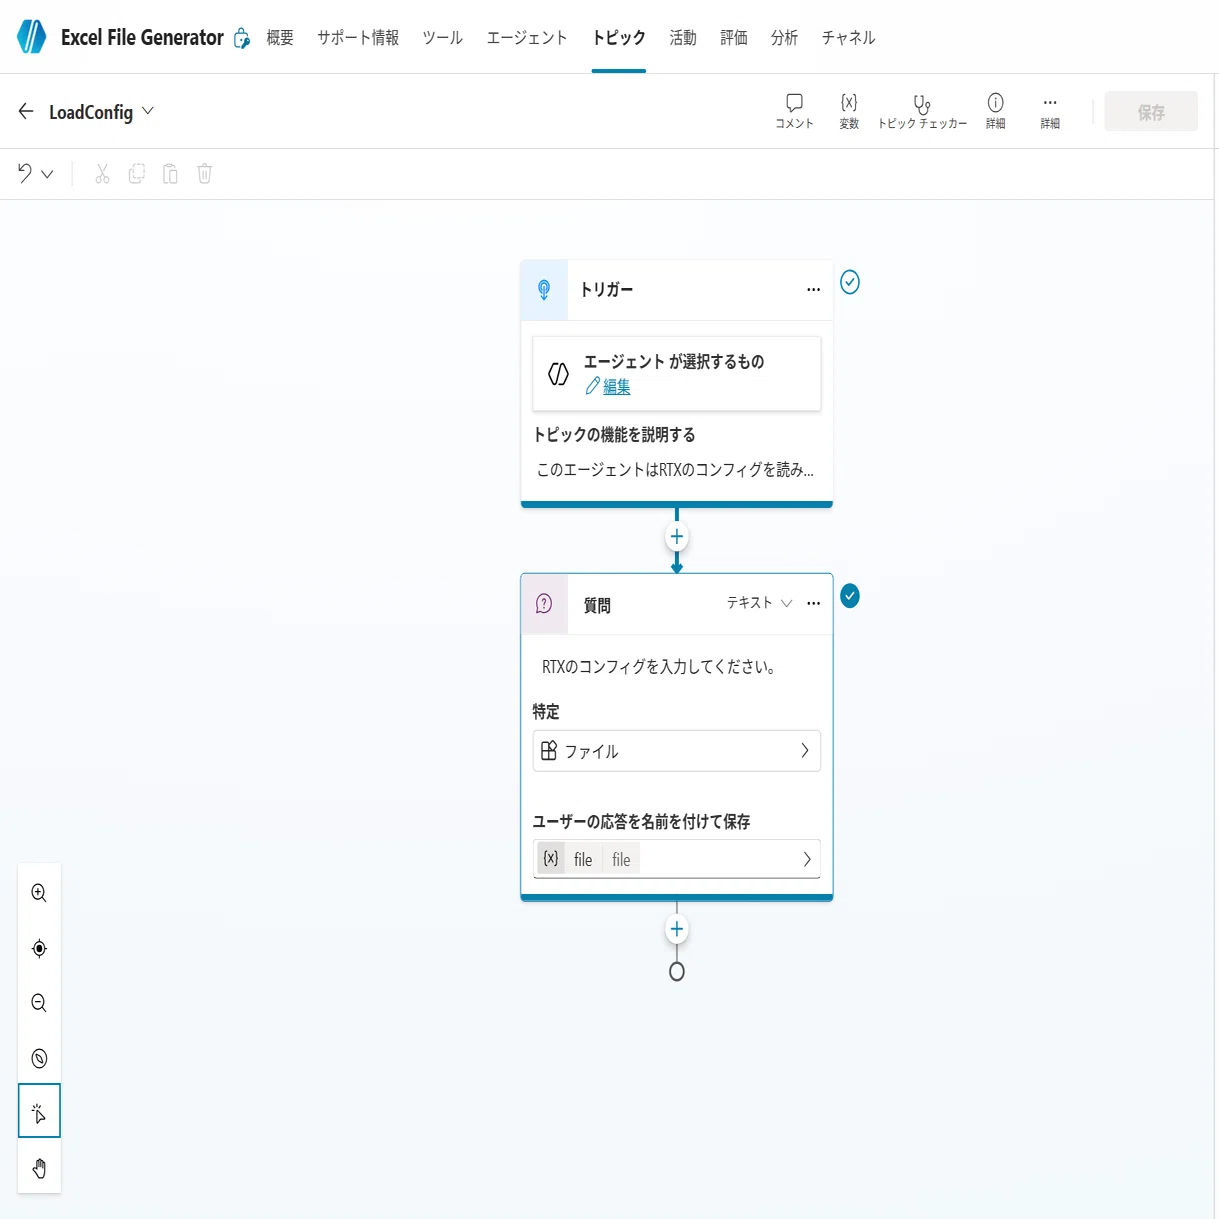Activate the selection pointer tool

click(39, 1112)
